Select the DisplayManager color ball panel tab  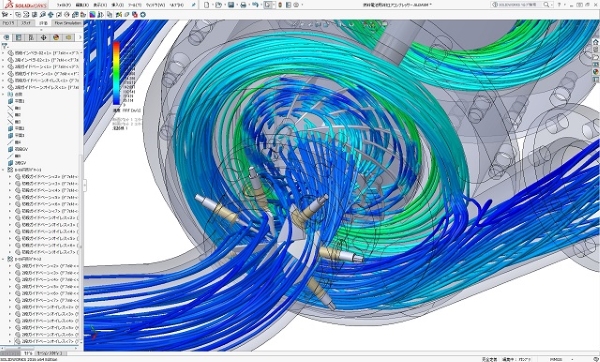click(56, 37)
